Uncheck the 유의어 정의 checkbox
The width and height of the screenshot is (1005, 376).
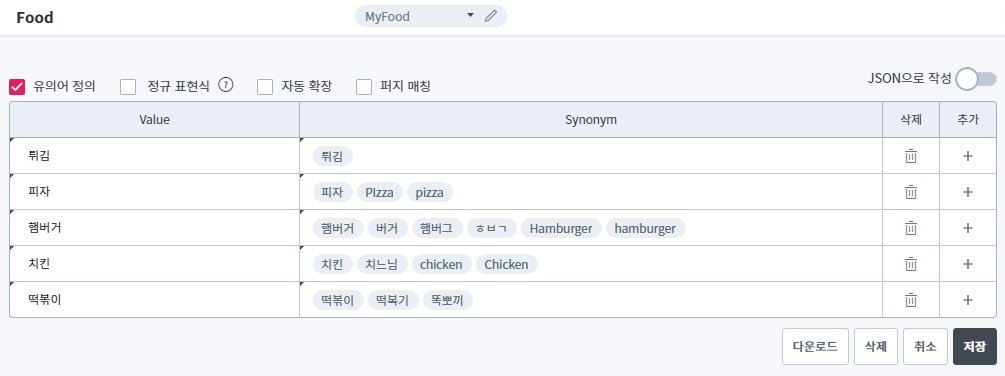pyautogui.click(x=17, y=86)
